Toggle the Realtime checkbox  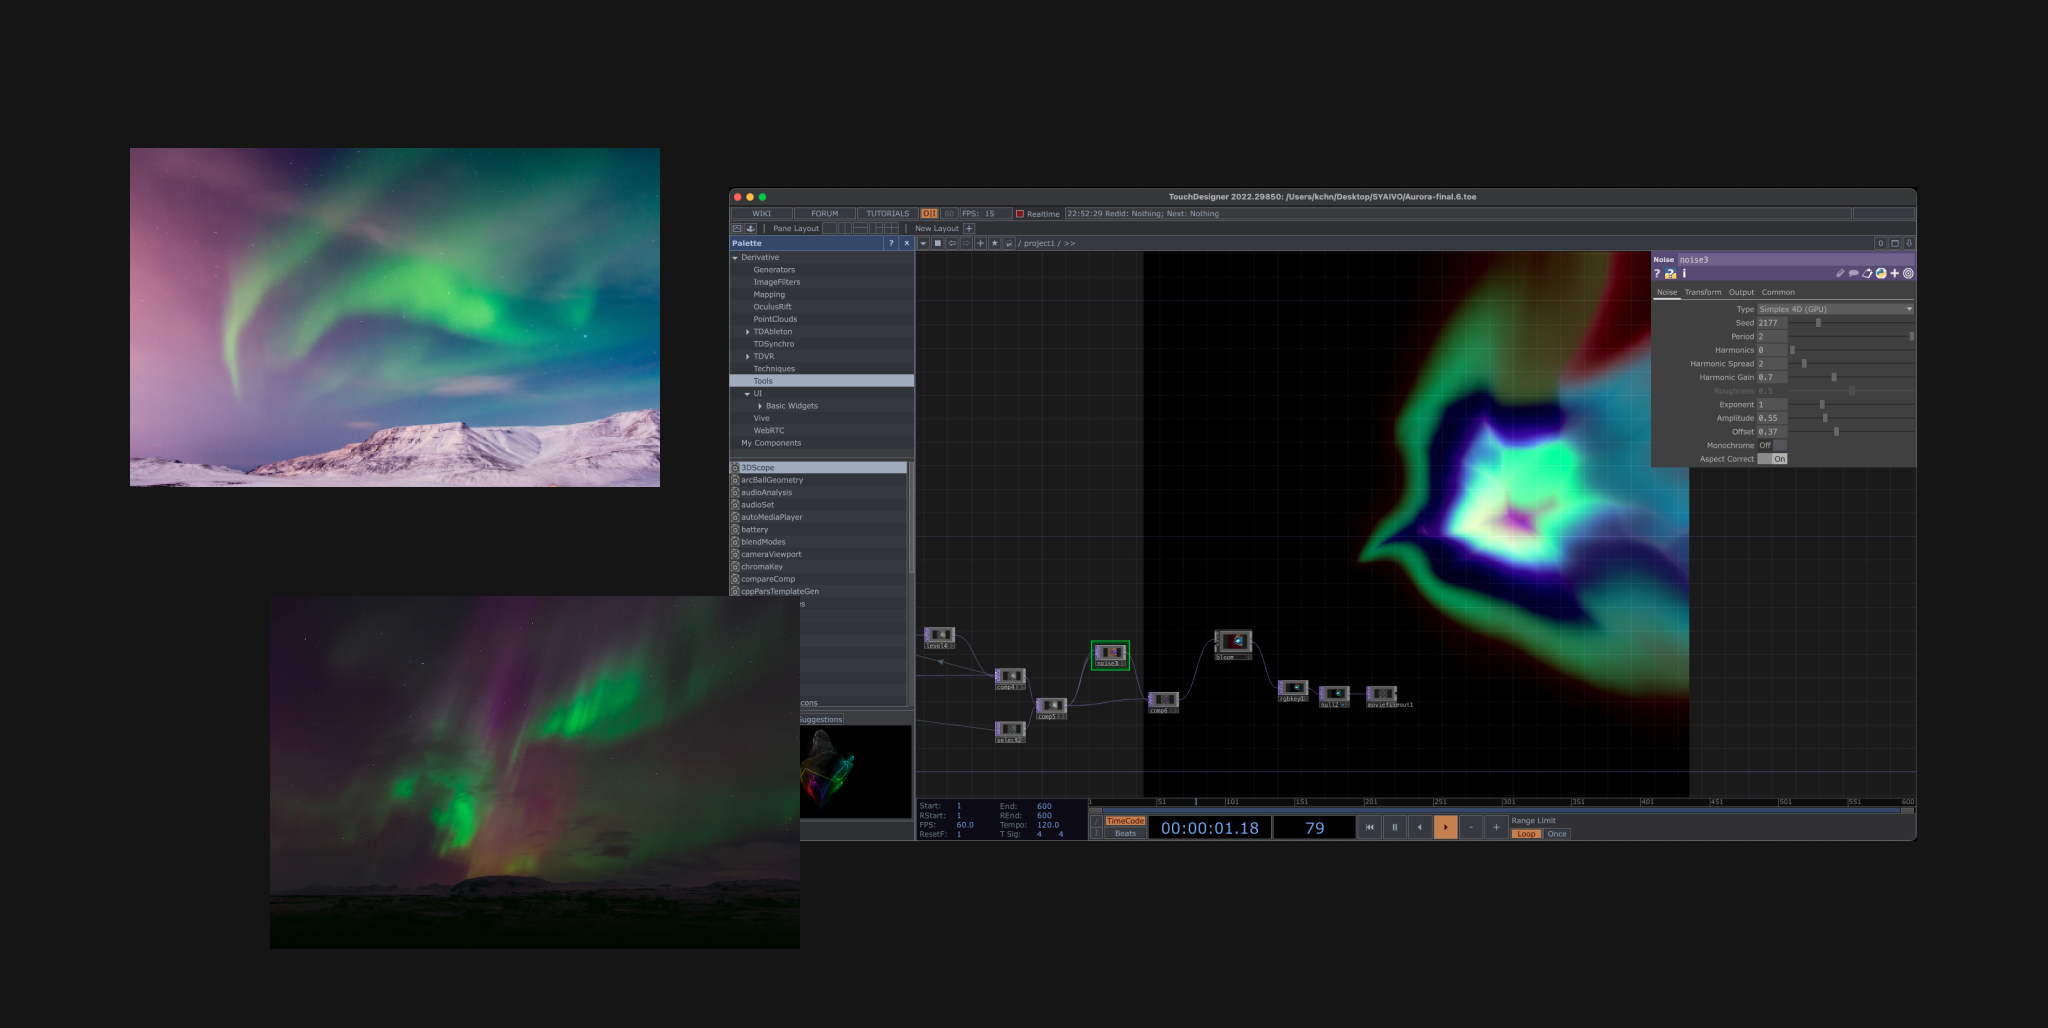(1020, 213)
